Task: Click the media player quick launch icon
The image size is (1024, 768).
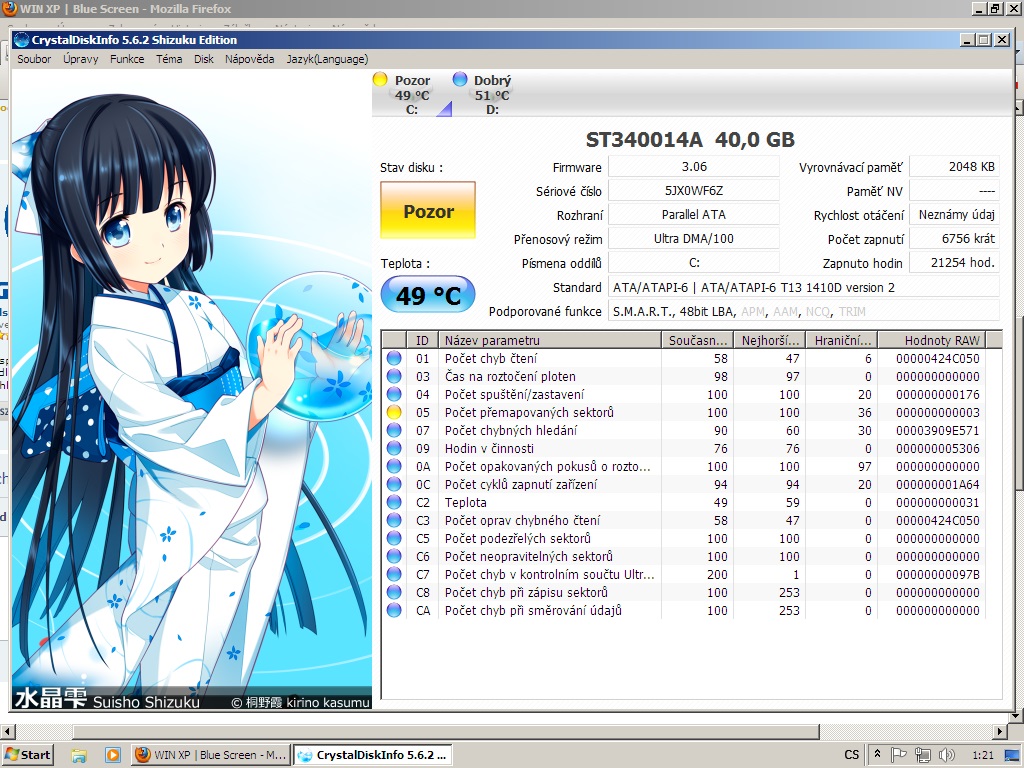Action: click(x=112, y=756)
